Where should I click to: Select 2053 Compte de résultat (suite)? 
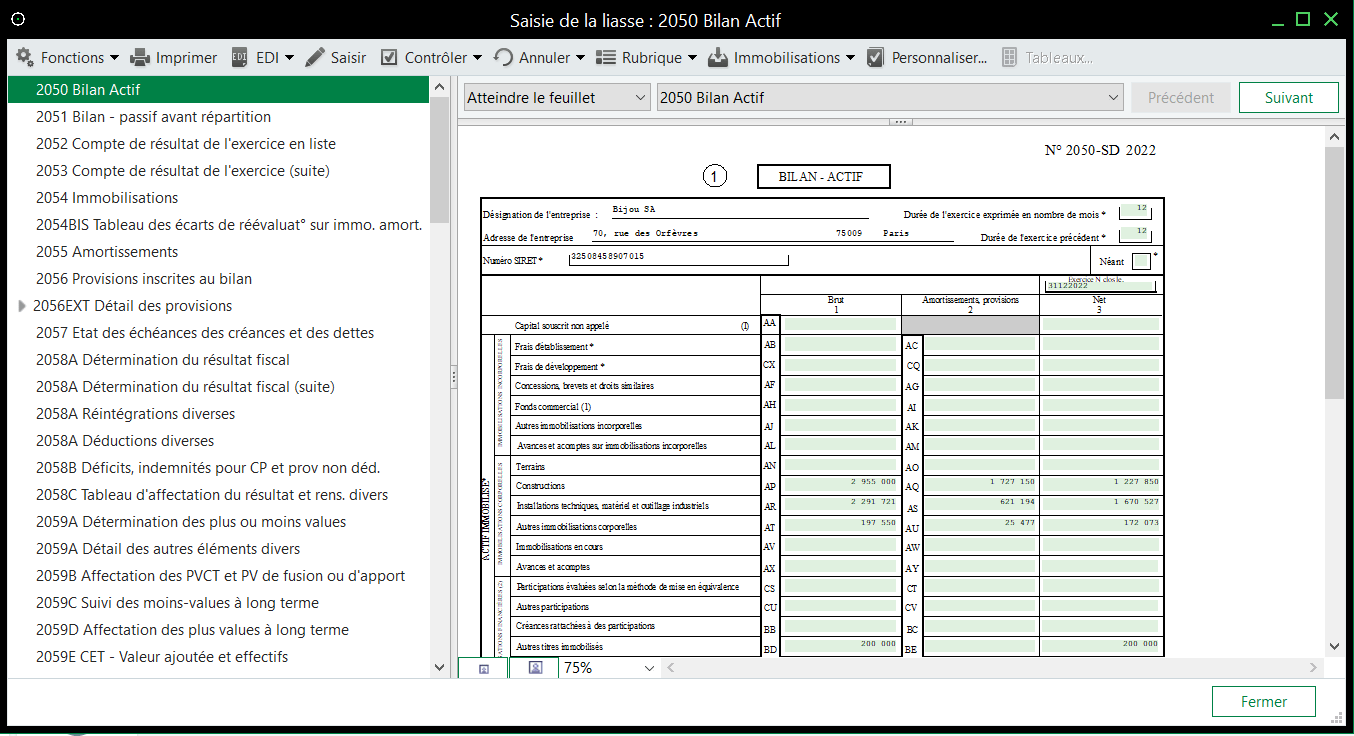[219, 171]
